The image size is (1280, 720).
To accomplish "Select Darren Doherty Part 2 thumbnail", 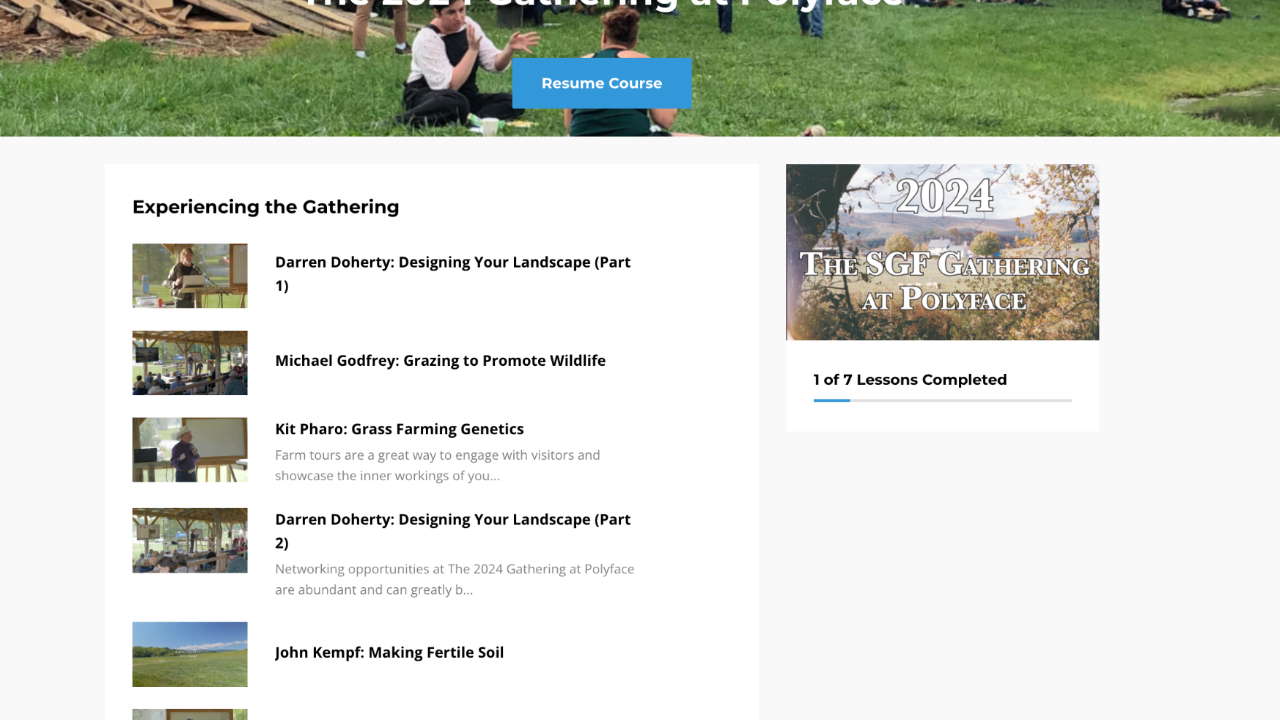I will 190,541.
